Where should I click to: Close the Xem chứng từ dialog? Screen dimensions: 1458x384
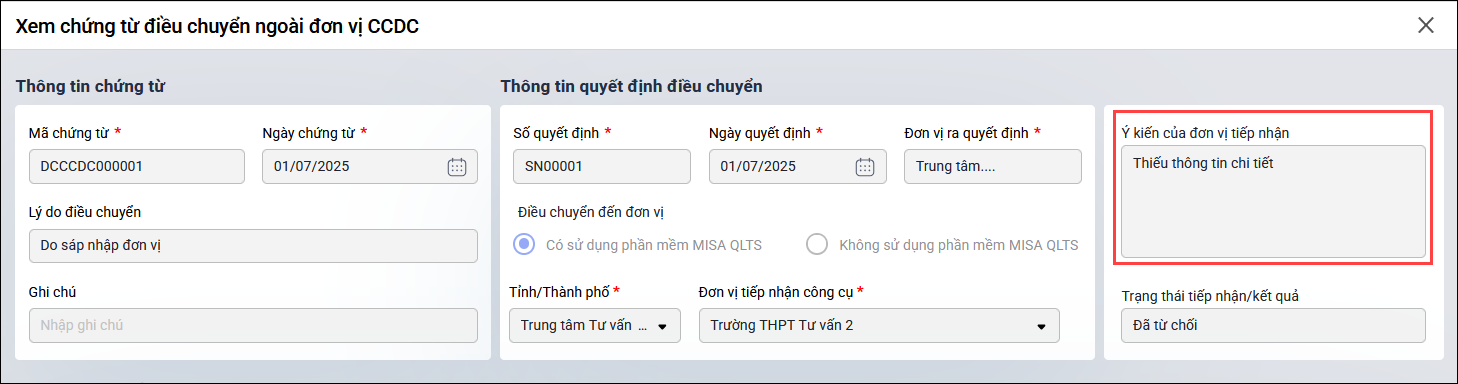click(x=1426, y=26)
